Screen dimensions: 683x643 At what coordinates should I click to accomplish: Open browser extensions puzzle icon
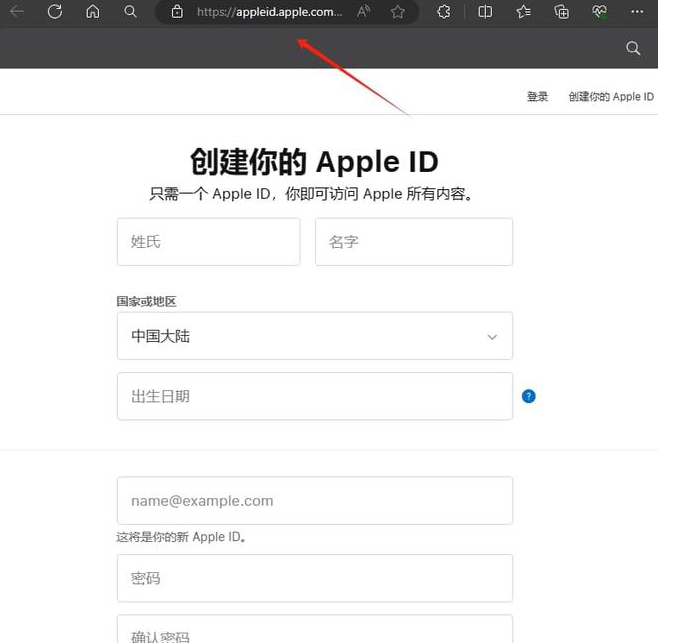point(443,12)
